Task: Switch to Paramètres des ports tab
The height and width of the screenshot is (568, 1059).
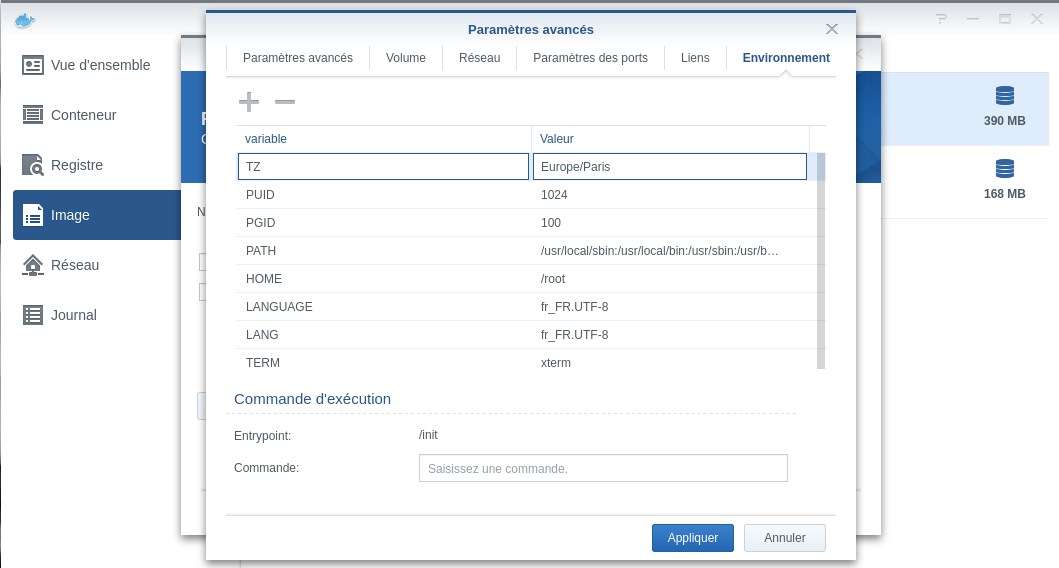Action: pos(590,58)
